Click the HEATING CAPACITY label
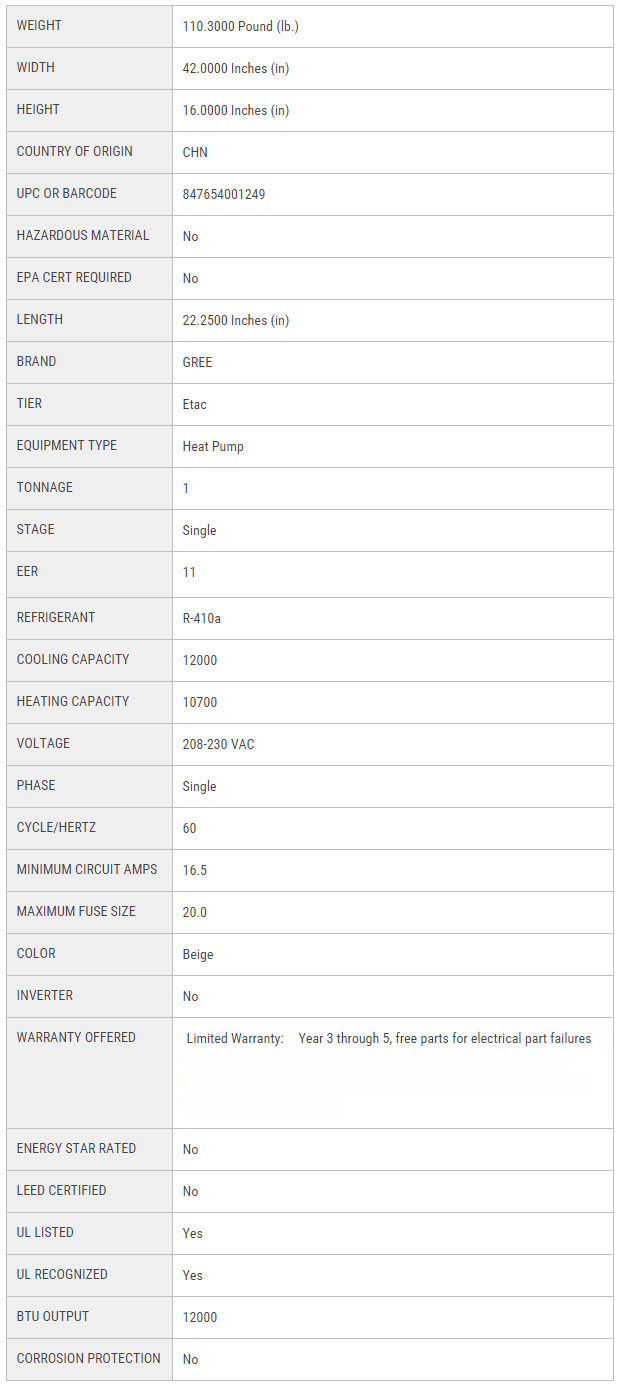 click(x=73, y=702)
